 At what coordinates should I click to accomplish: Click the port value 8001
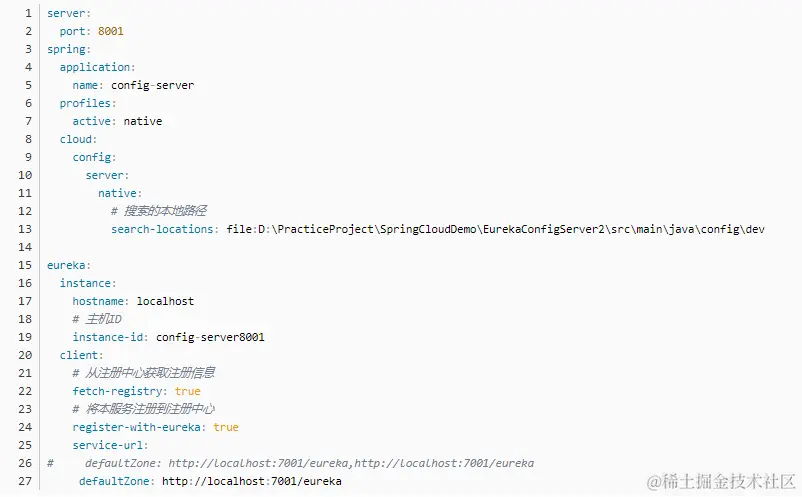pos(110,31)
